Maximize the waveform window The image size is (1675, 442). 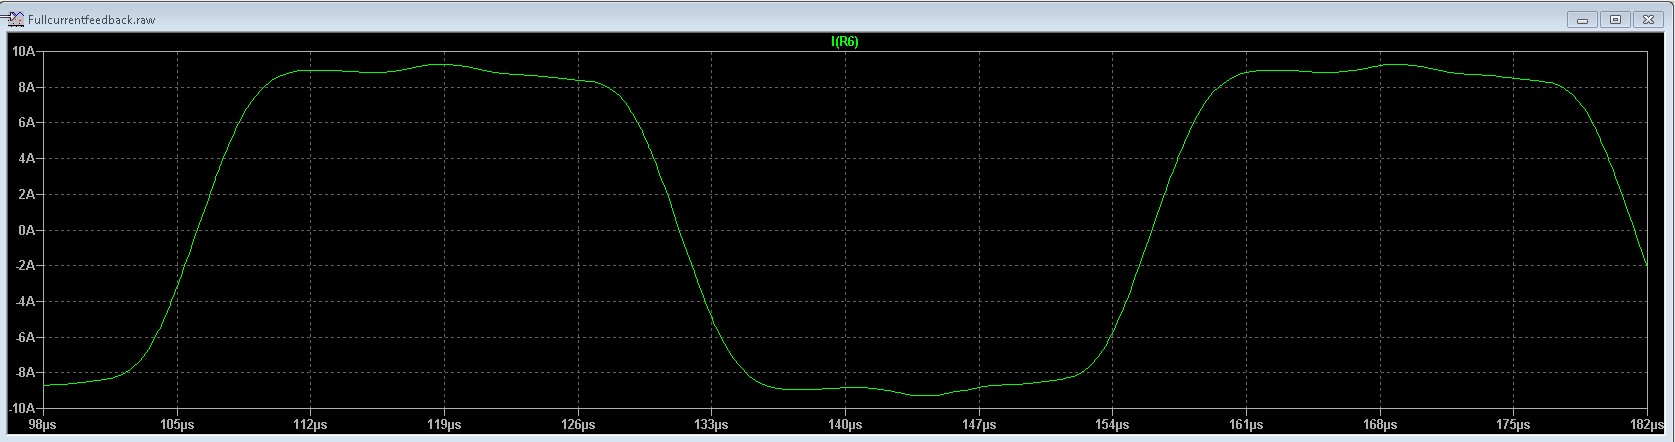coord(1616,19)
